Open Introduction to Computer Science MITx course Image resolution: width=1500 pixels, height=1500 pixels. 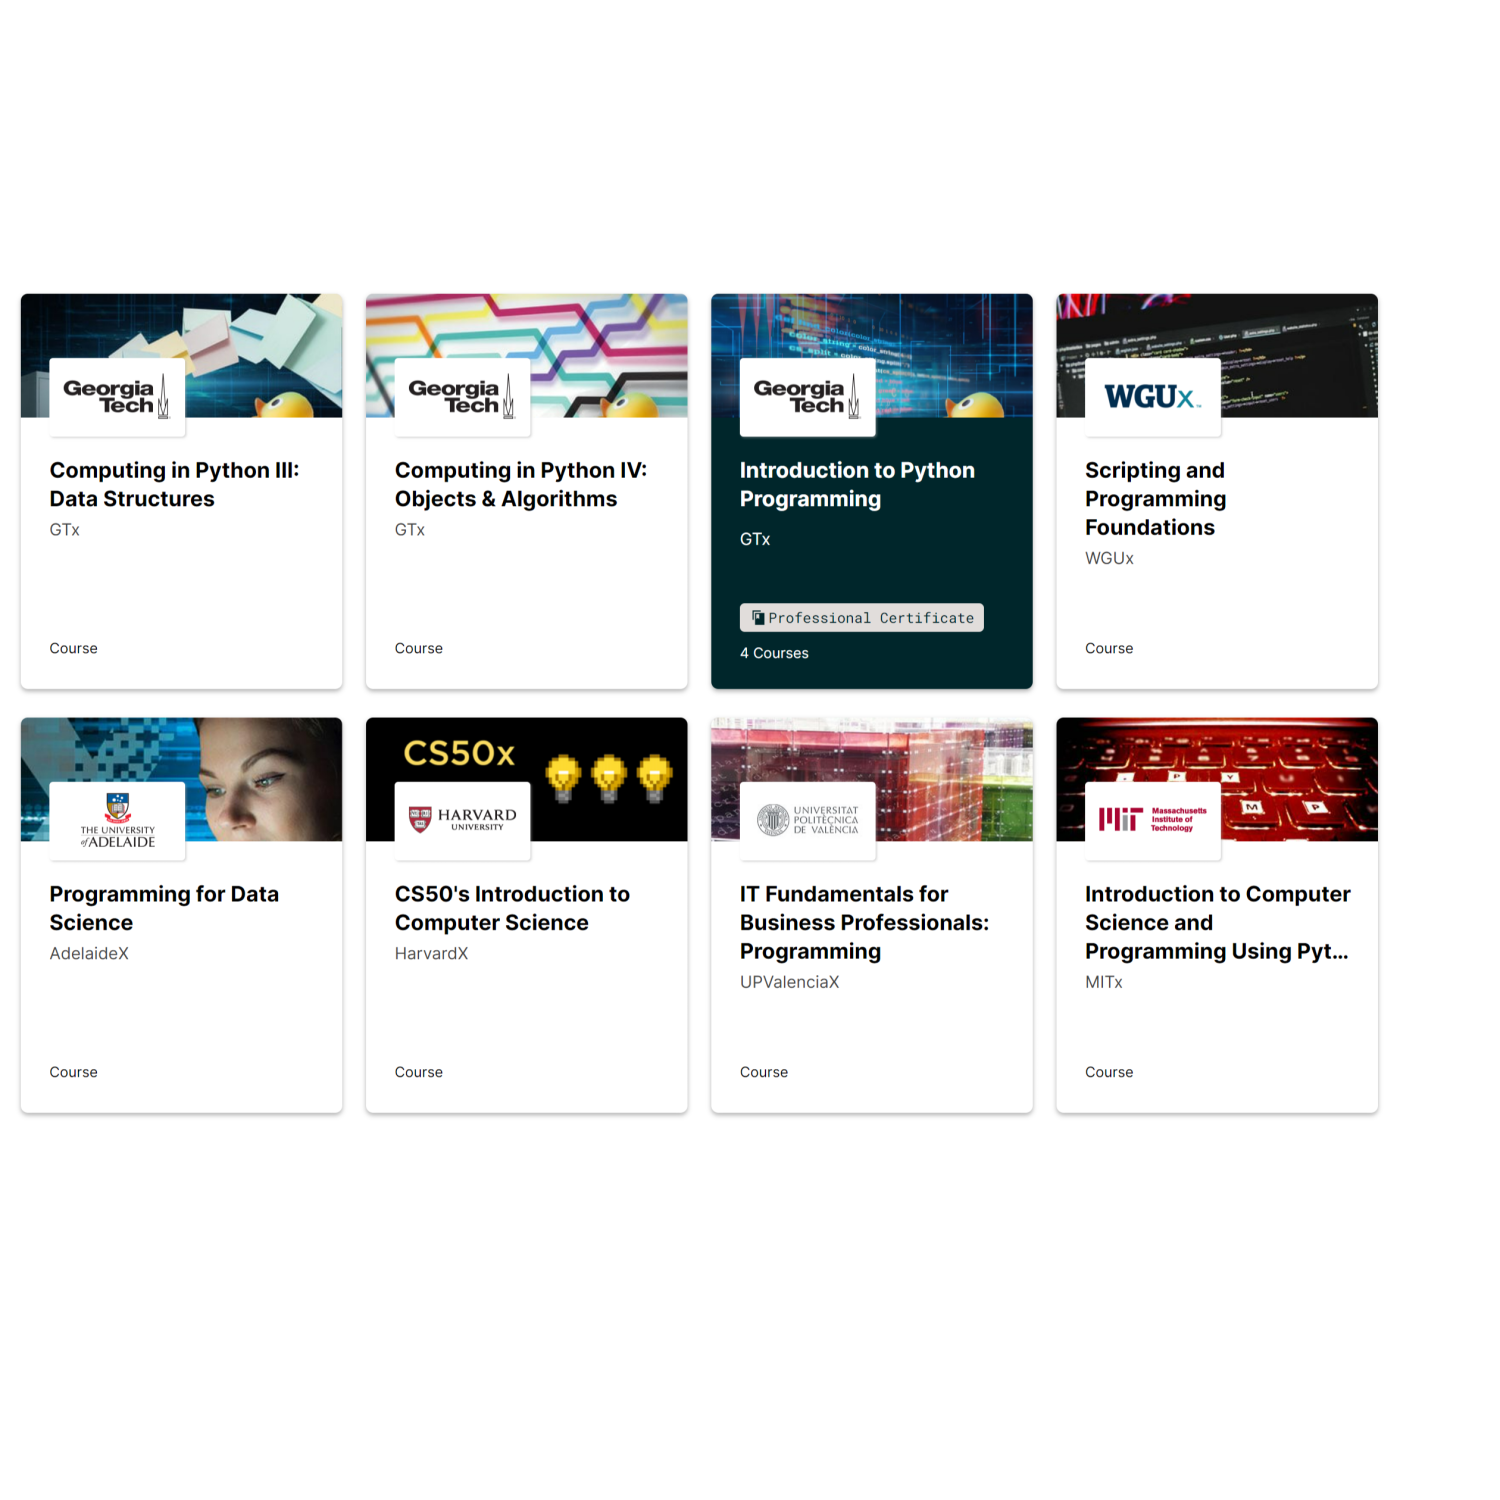1217,922
